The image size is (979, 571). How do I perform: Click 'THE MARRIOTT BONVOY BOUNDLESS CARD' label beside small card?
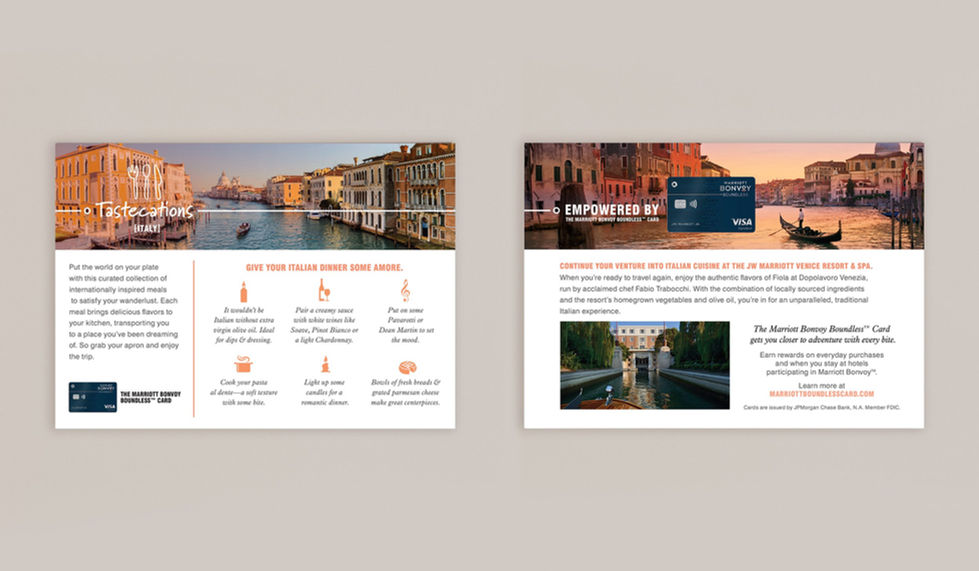tap(150, 398)
